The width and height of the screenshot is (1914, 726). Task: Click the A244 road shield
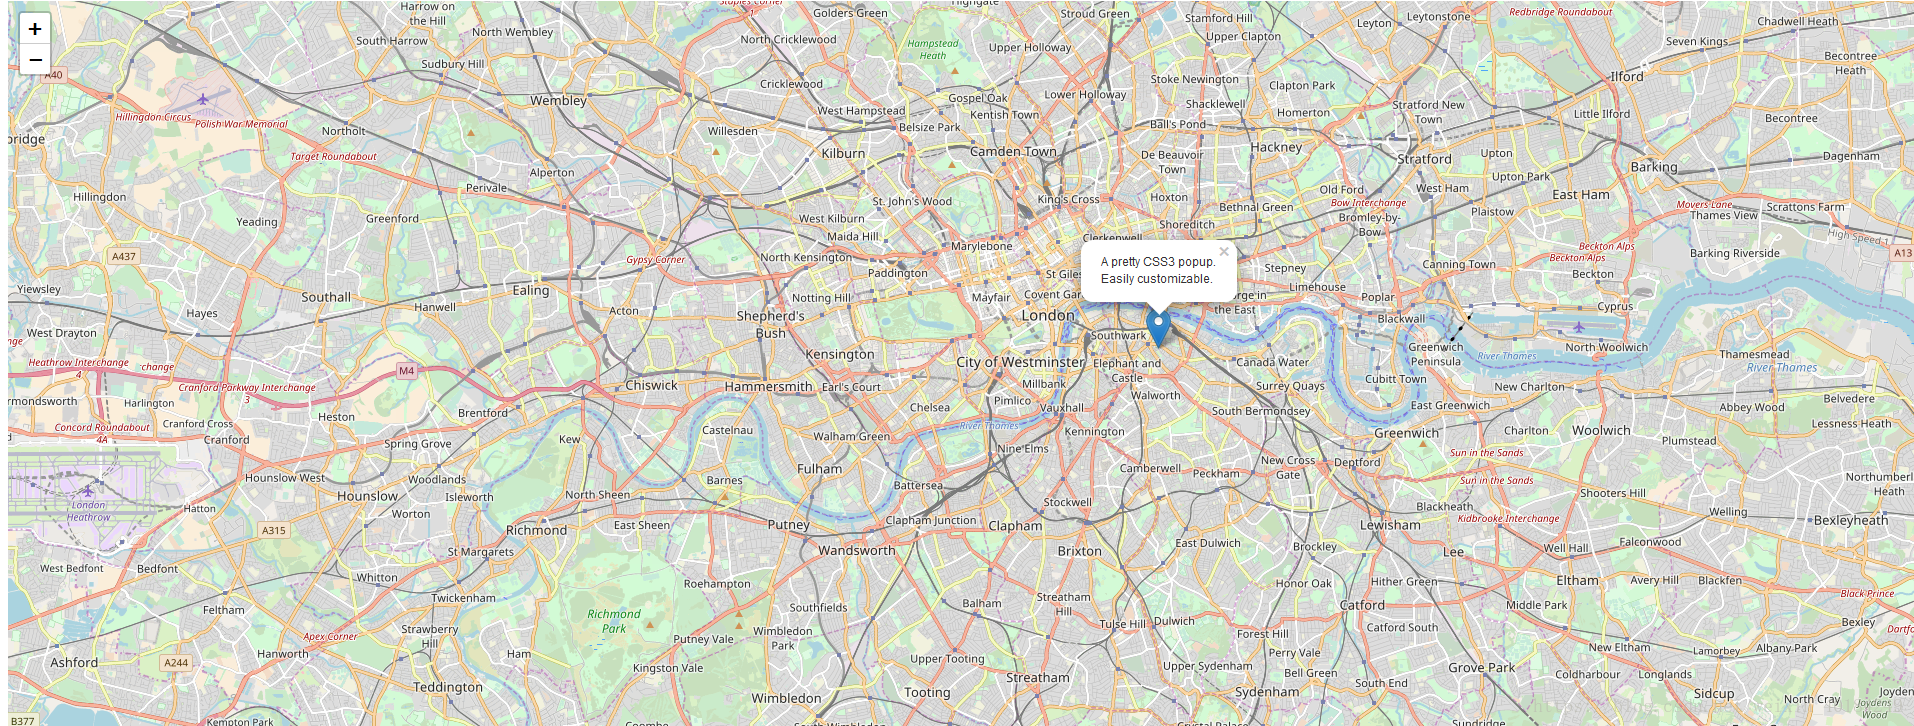coord(176,663)
